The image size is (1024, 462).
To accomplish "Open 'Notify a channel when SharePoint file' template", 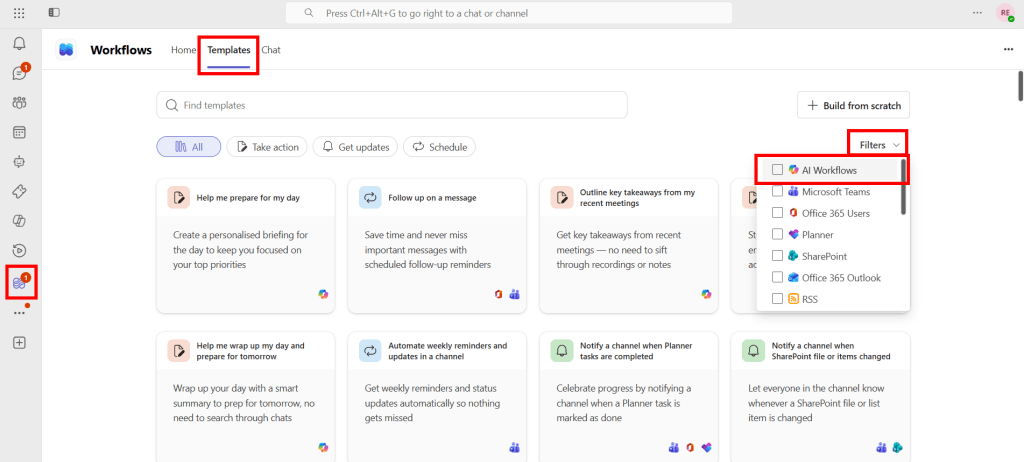I will (820, 396).
